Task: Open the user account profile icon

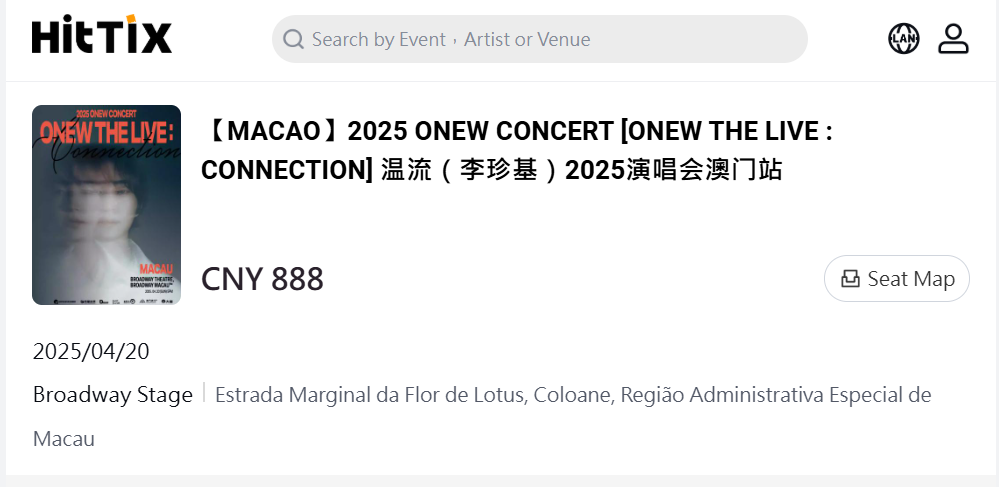Action: [x=953, y=39]
